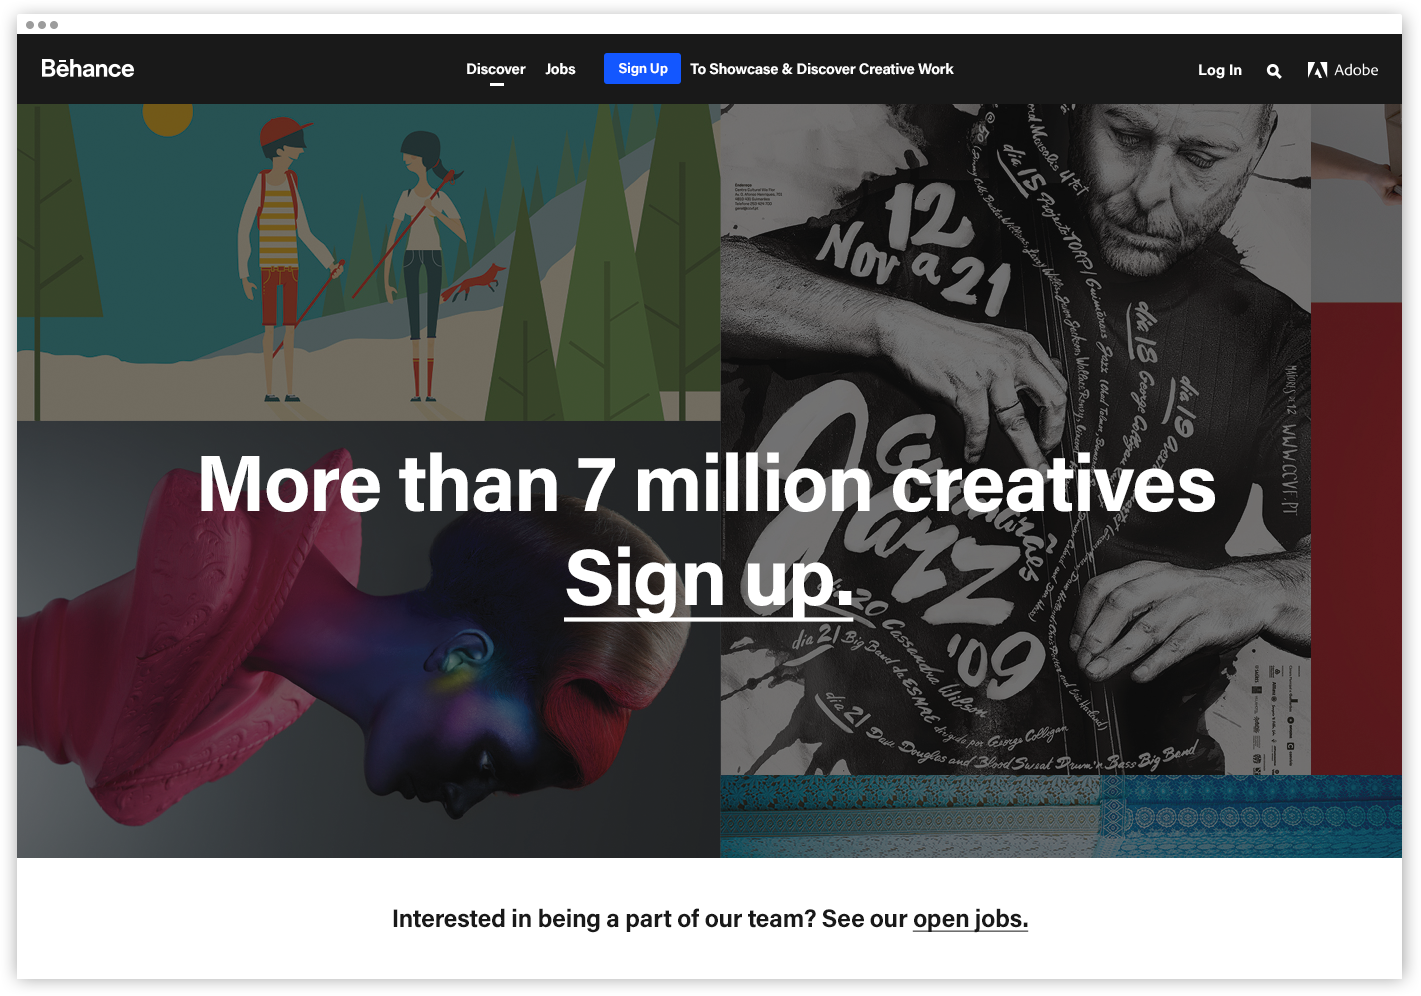Open the Discover menu item
Image resolution: width=1421 pixels, height=996 pixels.
tap(495, 69)
